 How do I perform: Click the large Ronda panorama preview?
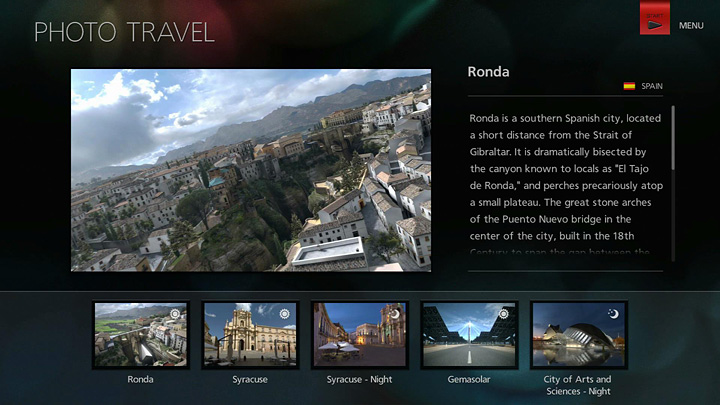point(251,170)
